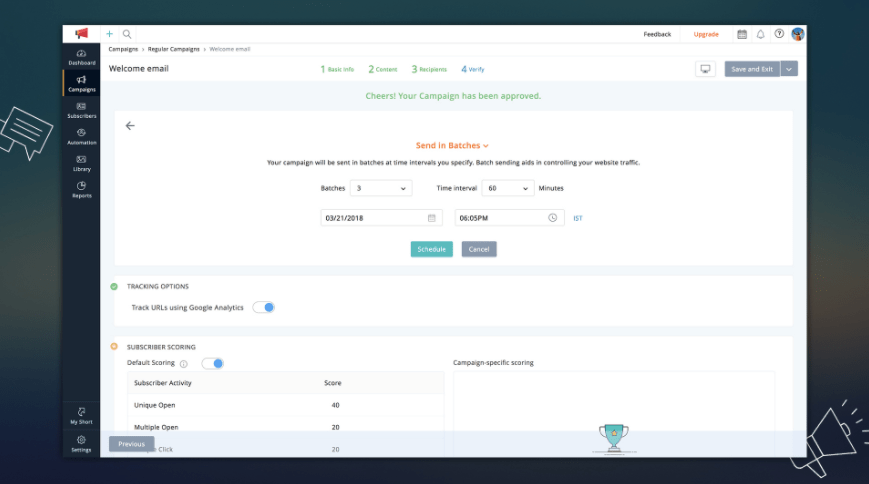Click the Multiple Open activity row

coord(286,427)
